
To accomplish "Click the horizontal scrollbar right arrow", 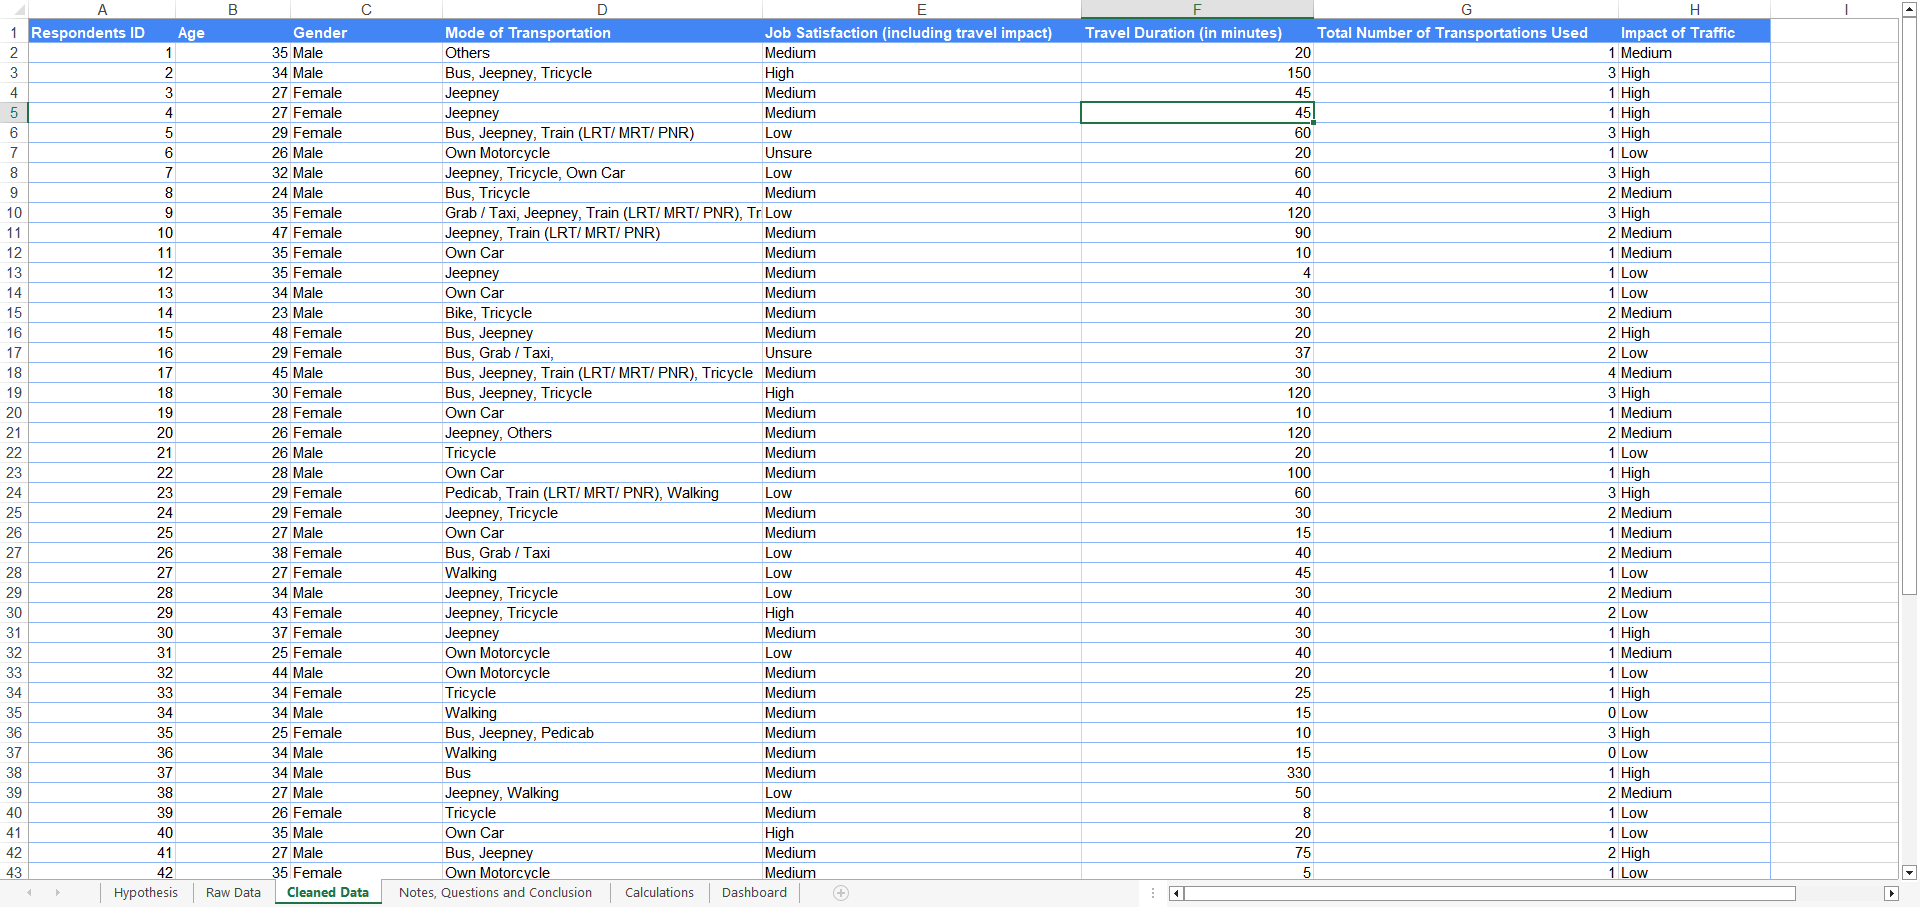I will pos(1891,894).
